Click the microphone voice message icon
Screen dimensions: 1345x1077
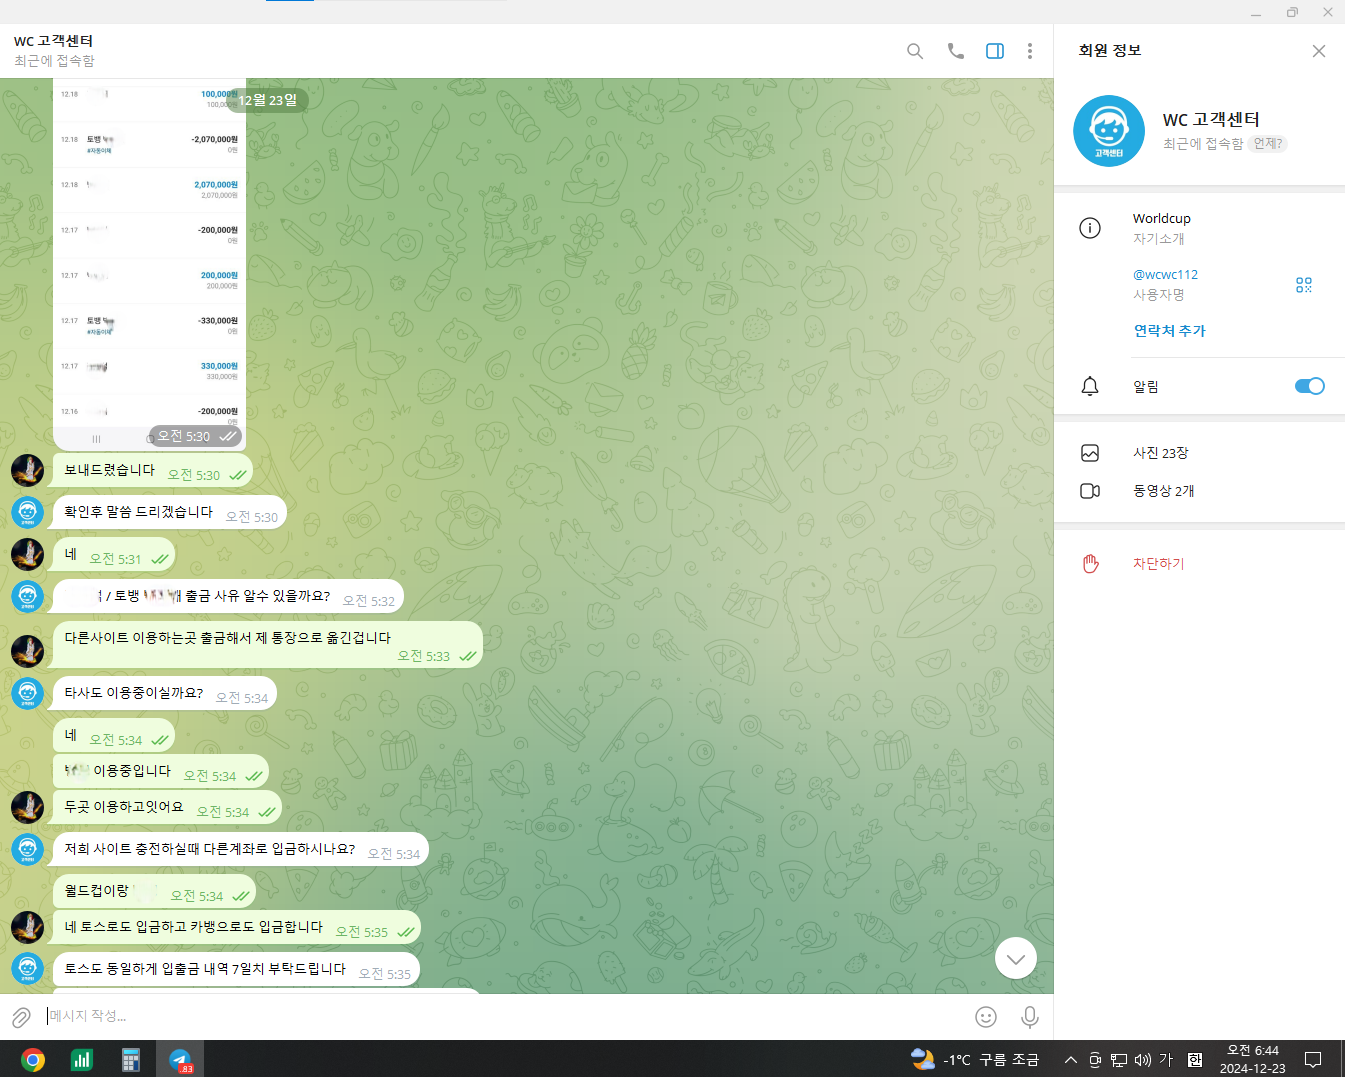[x=1029, y=1017]
